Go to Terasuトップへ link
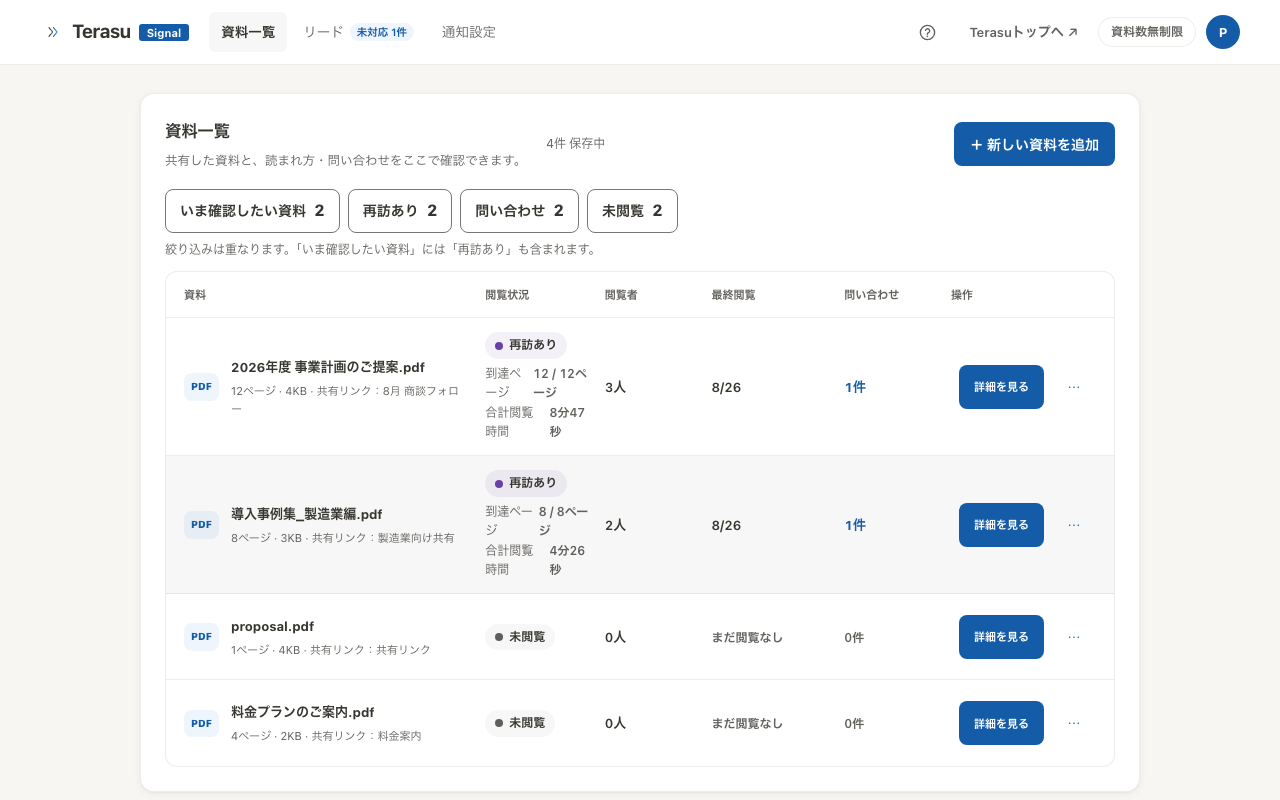 click(1023, 32)
